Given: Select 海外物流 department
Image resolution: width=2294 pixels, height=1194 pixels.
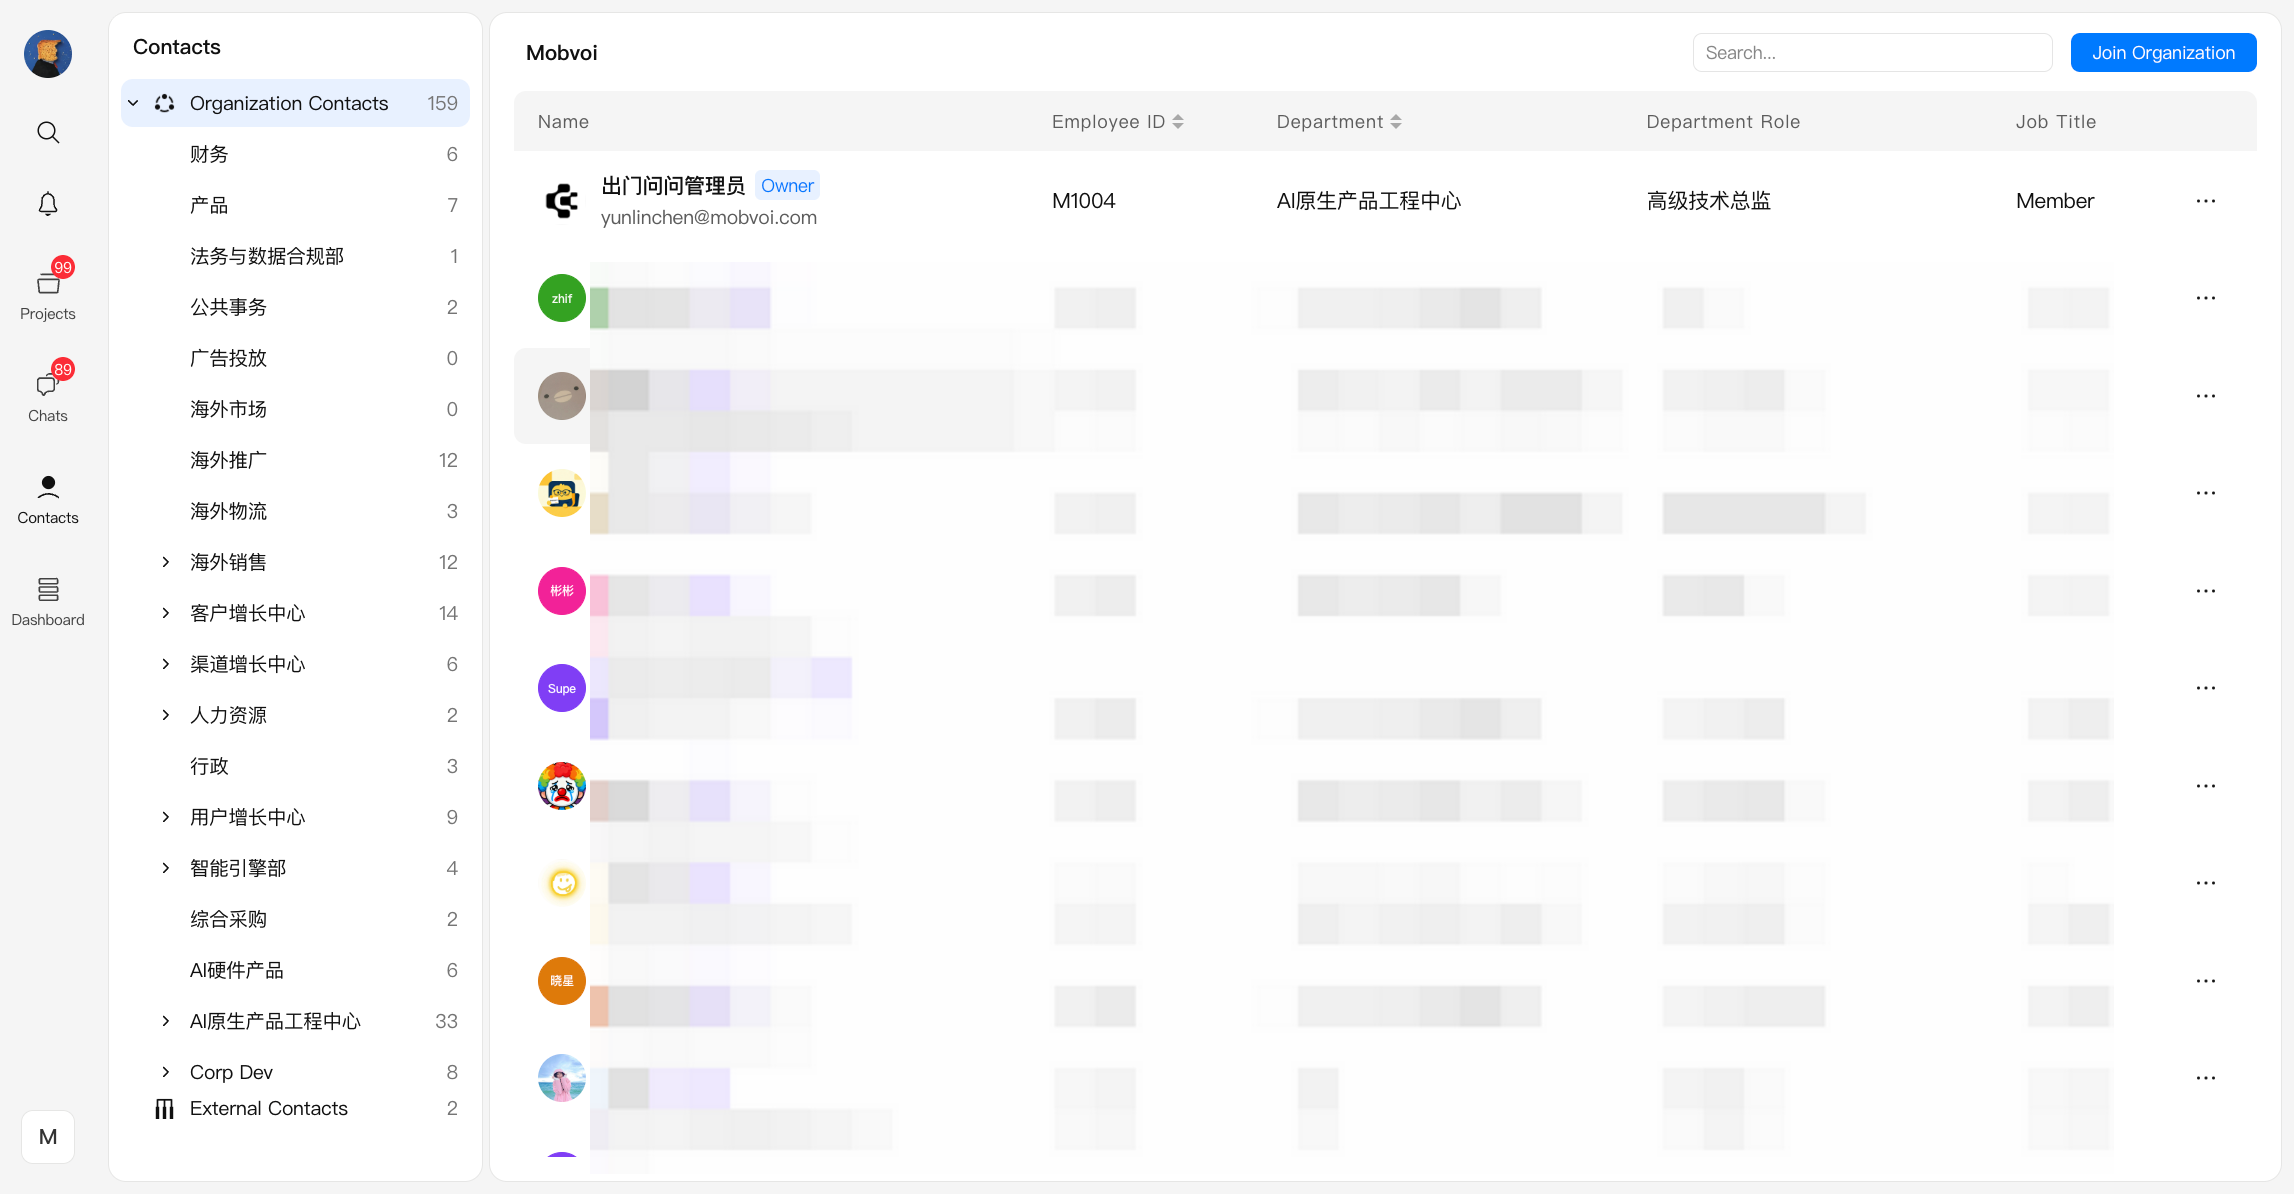Looking at the screenshot, I should [x=295, y=511].
